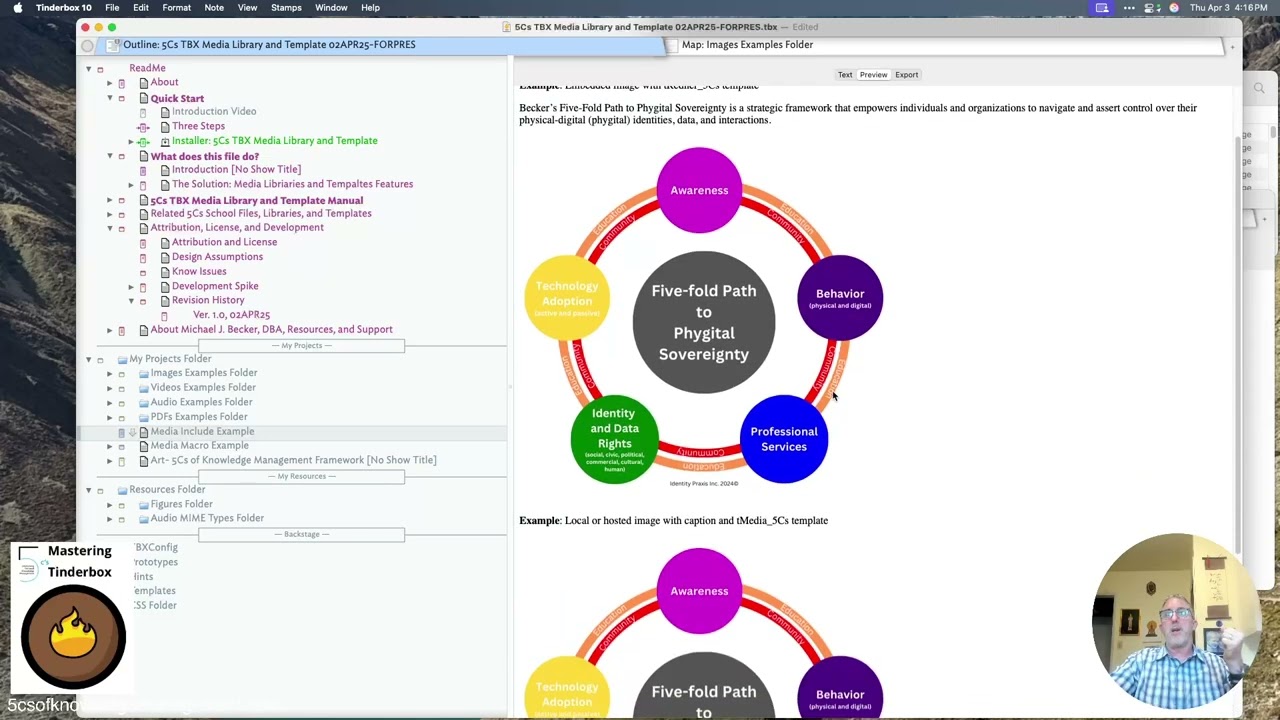
Task: Switch to the Text pane
Action: 845,75
